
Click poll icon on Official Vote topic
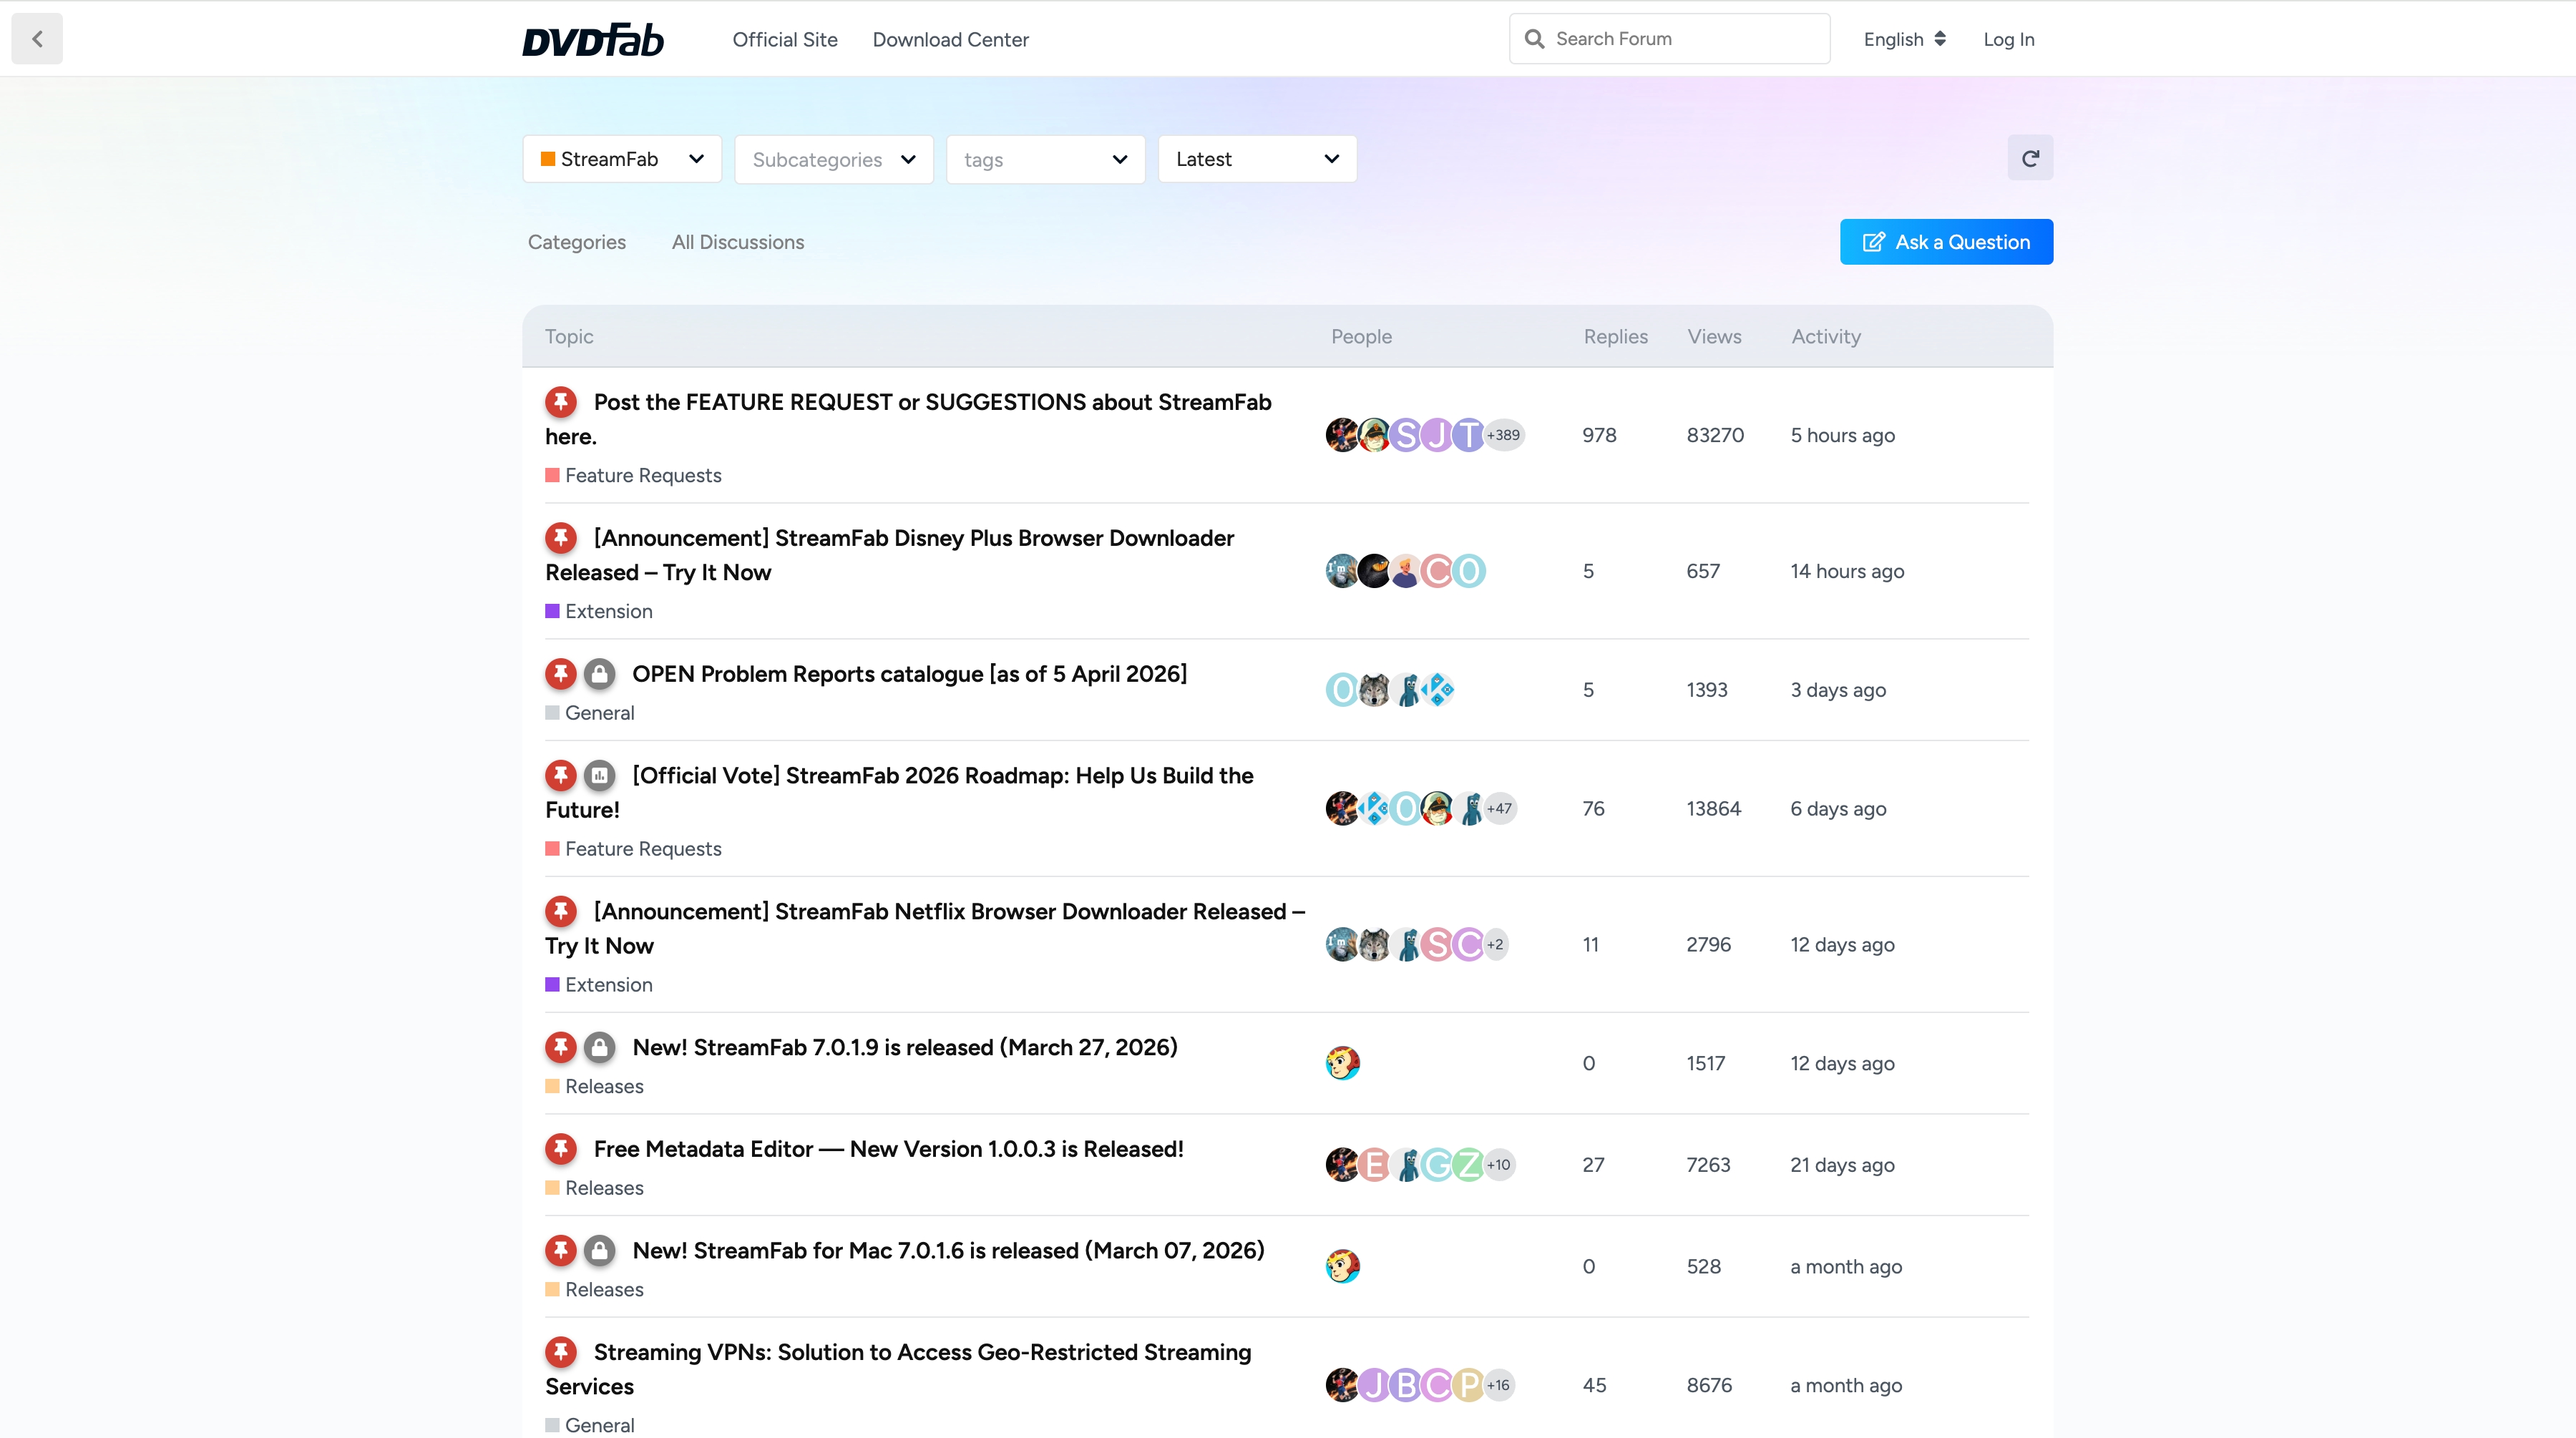coord(599,775)
